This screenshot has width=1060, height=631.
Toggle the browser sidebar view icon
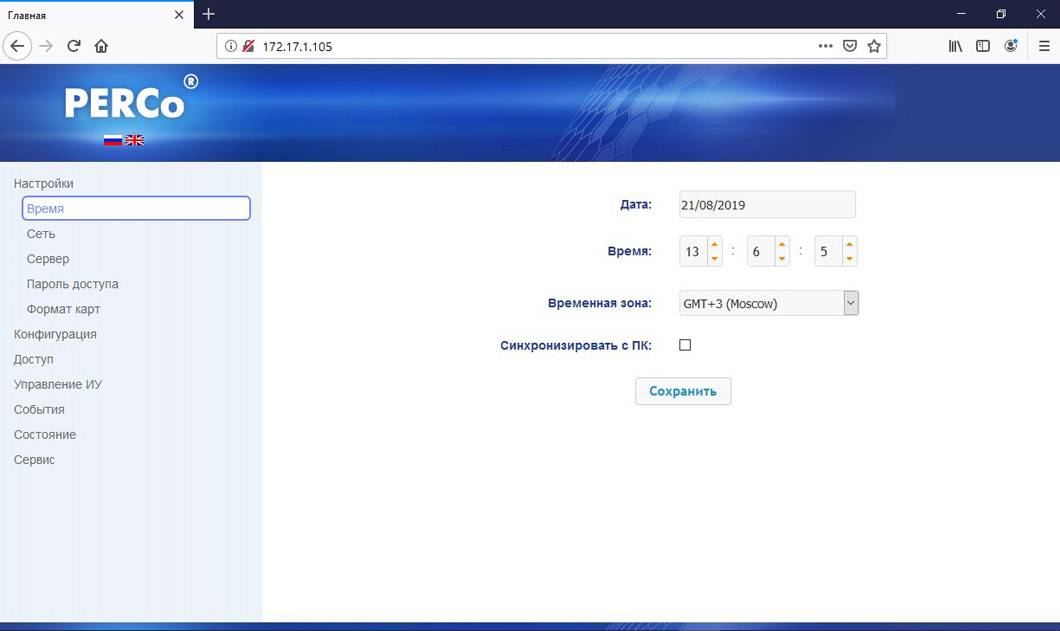click(x=983, y=46)
